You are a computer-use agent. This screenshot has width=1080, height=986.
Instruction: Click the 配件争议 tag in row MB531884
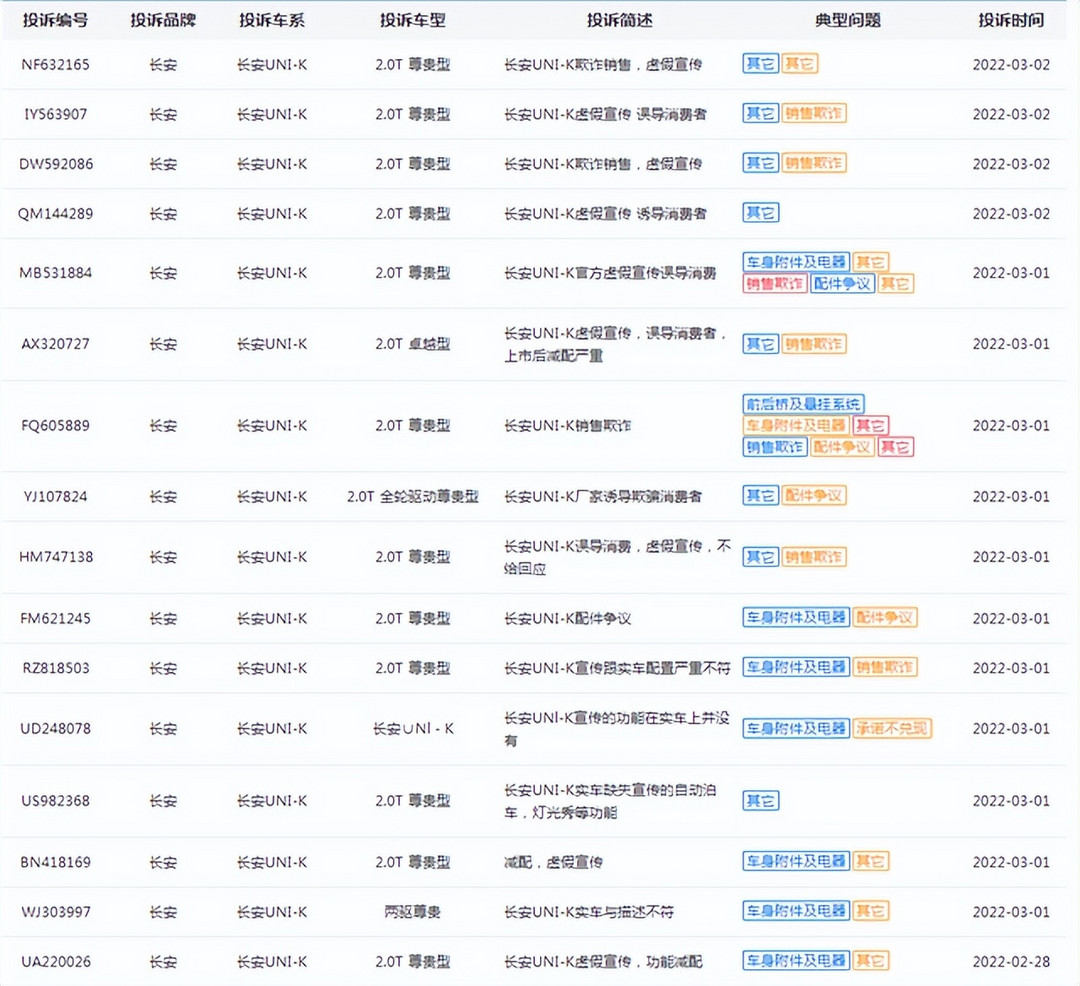pyautogui.click(x=842, y=283)
